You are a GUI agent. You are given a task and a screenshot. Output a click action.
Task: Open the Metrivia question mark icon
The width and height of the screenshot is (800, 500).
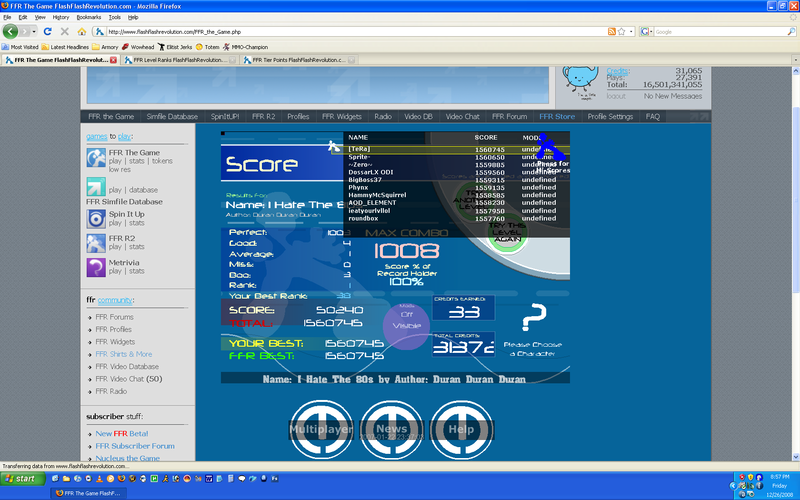pyautogui.click(x=96, y=266)
